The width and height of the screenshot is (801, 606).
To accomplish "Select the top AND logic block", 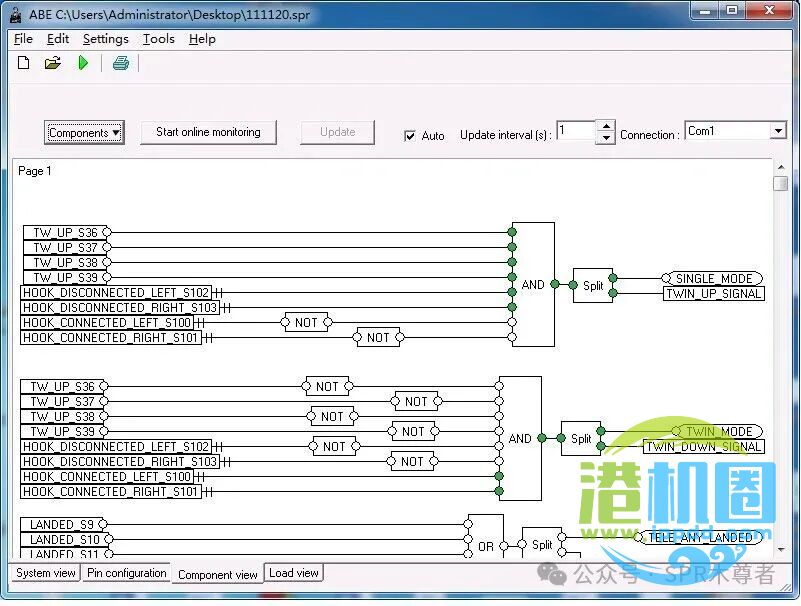I will coord(533,284).
